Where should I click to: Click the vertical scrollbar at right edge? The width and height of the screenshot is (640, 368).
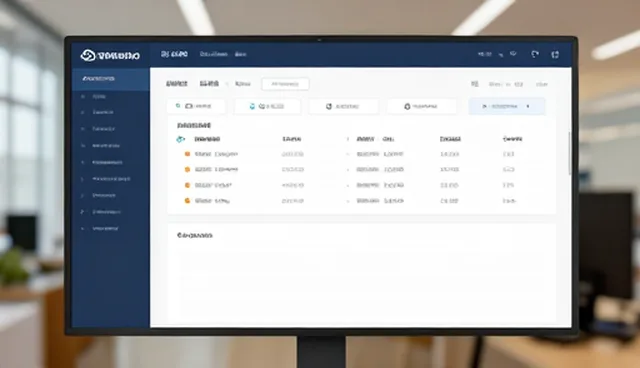click(569, 153)
